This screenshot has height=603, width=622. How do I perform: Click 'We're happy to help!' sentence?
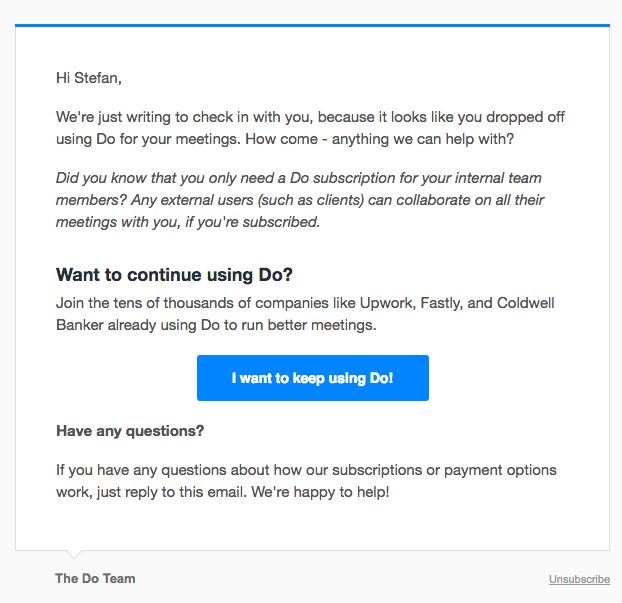point(320,492)
